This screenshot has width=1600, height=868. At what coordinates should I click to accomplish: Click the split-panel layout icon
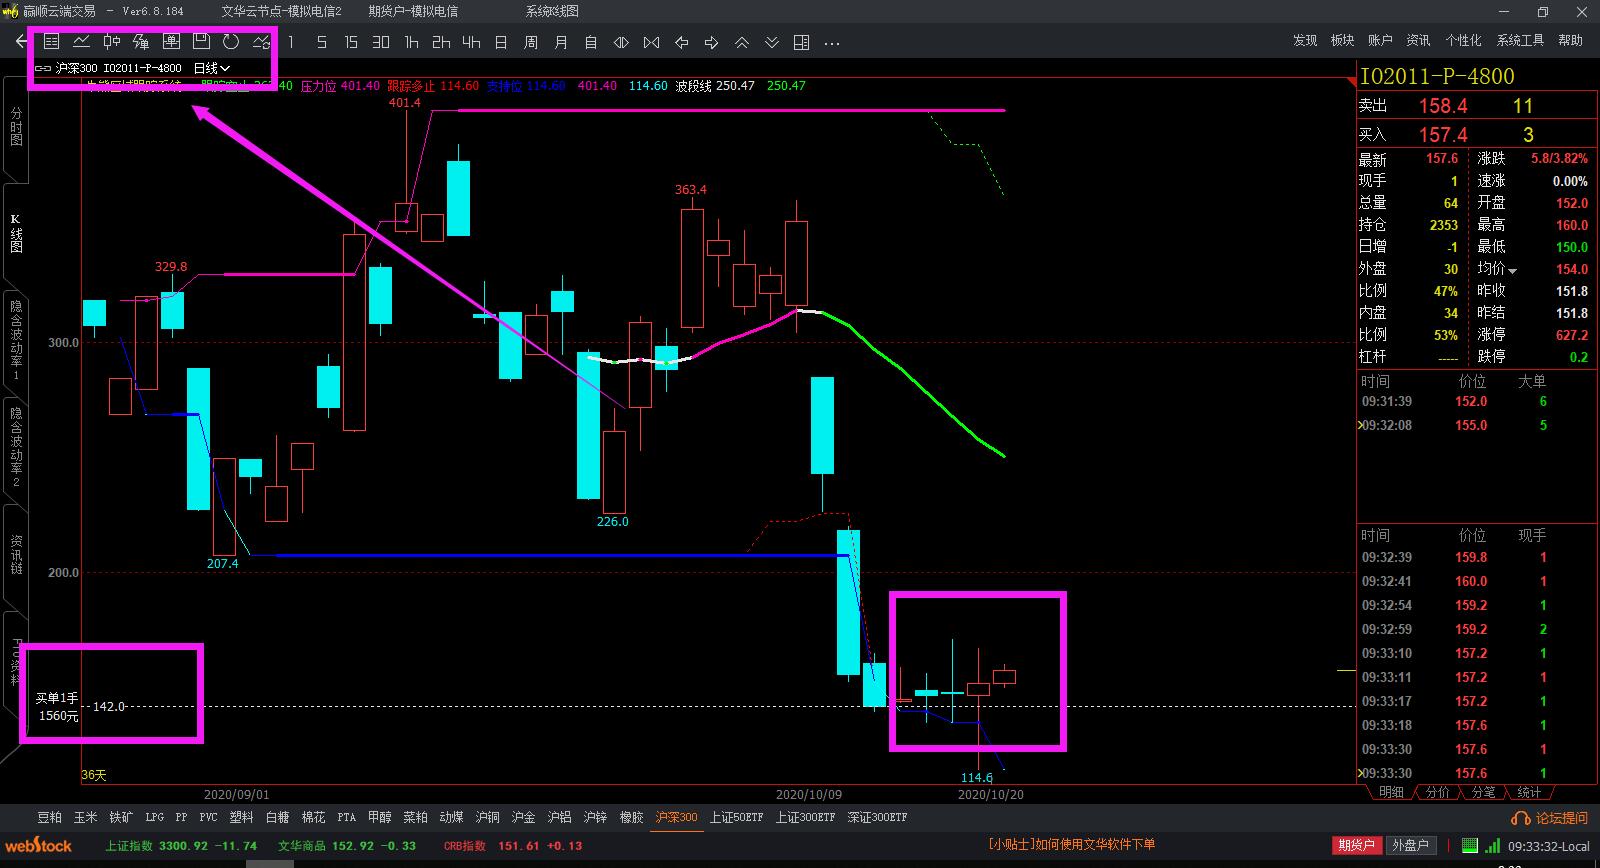[x=801, y=42]
